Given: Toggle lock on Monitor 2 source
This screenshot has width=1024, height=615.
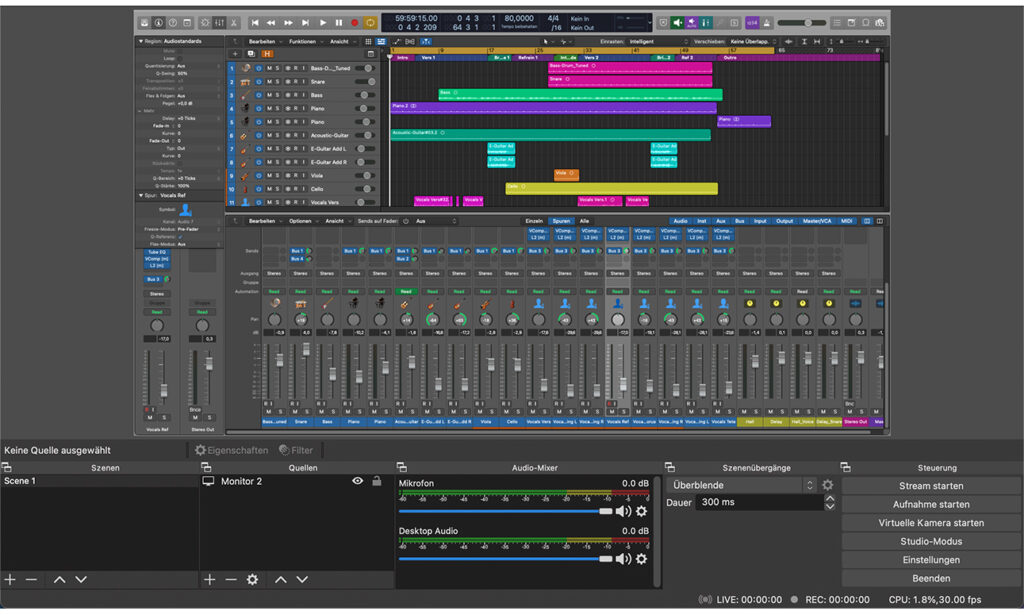Looking at the screenshot, I should [377, 481].
